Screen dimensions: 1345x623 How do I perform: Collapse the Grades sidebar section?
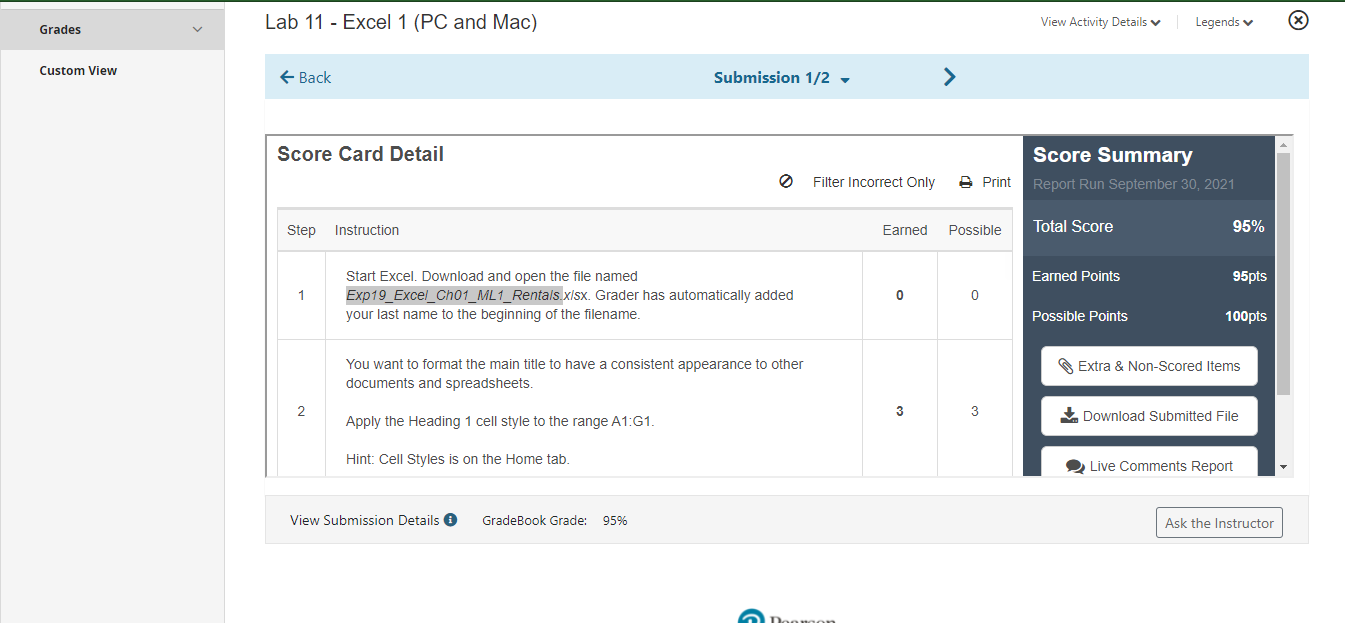click(197, 30)
